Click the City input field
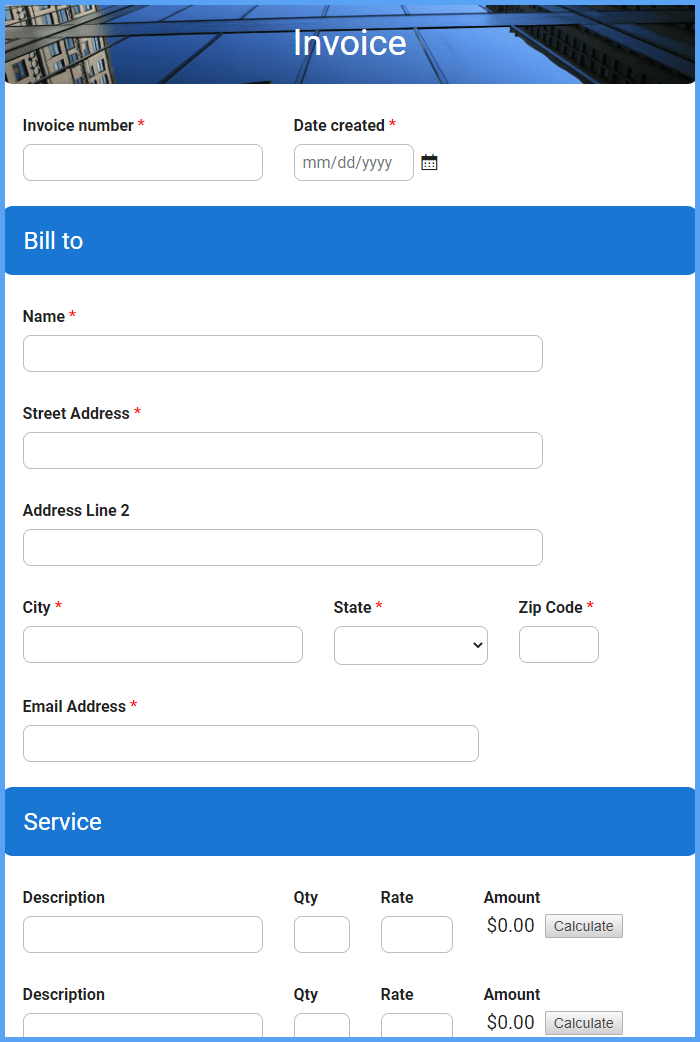700x1042 pixels. tap(163, 645)
